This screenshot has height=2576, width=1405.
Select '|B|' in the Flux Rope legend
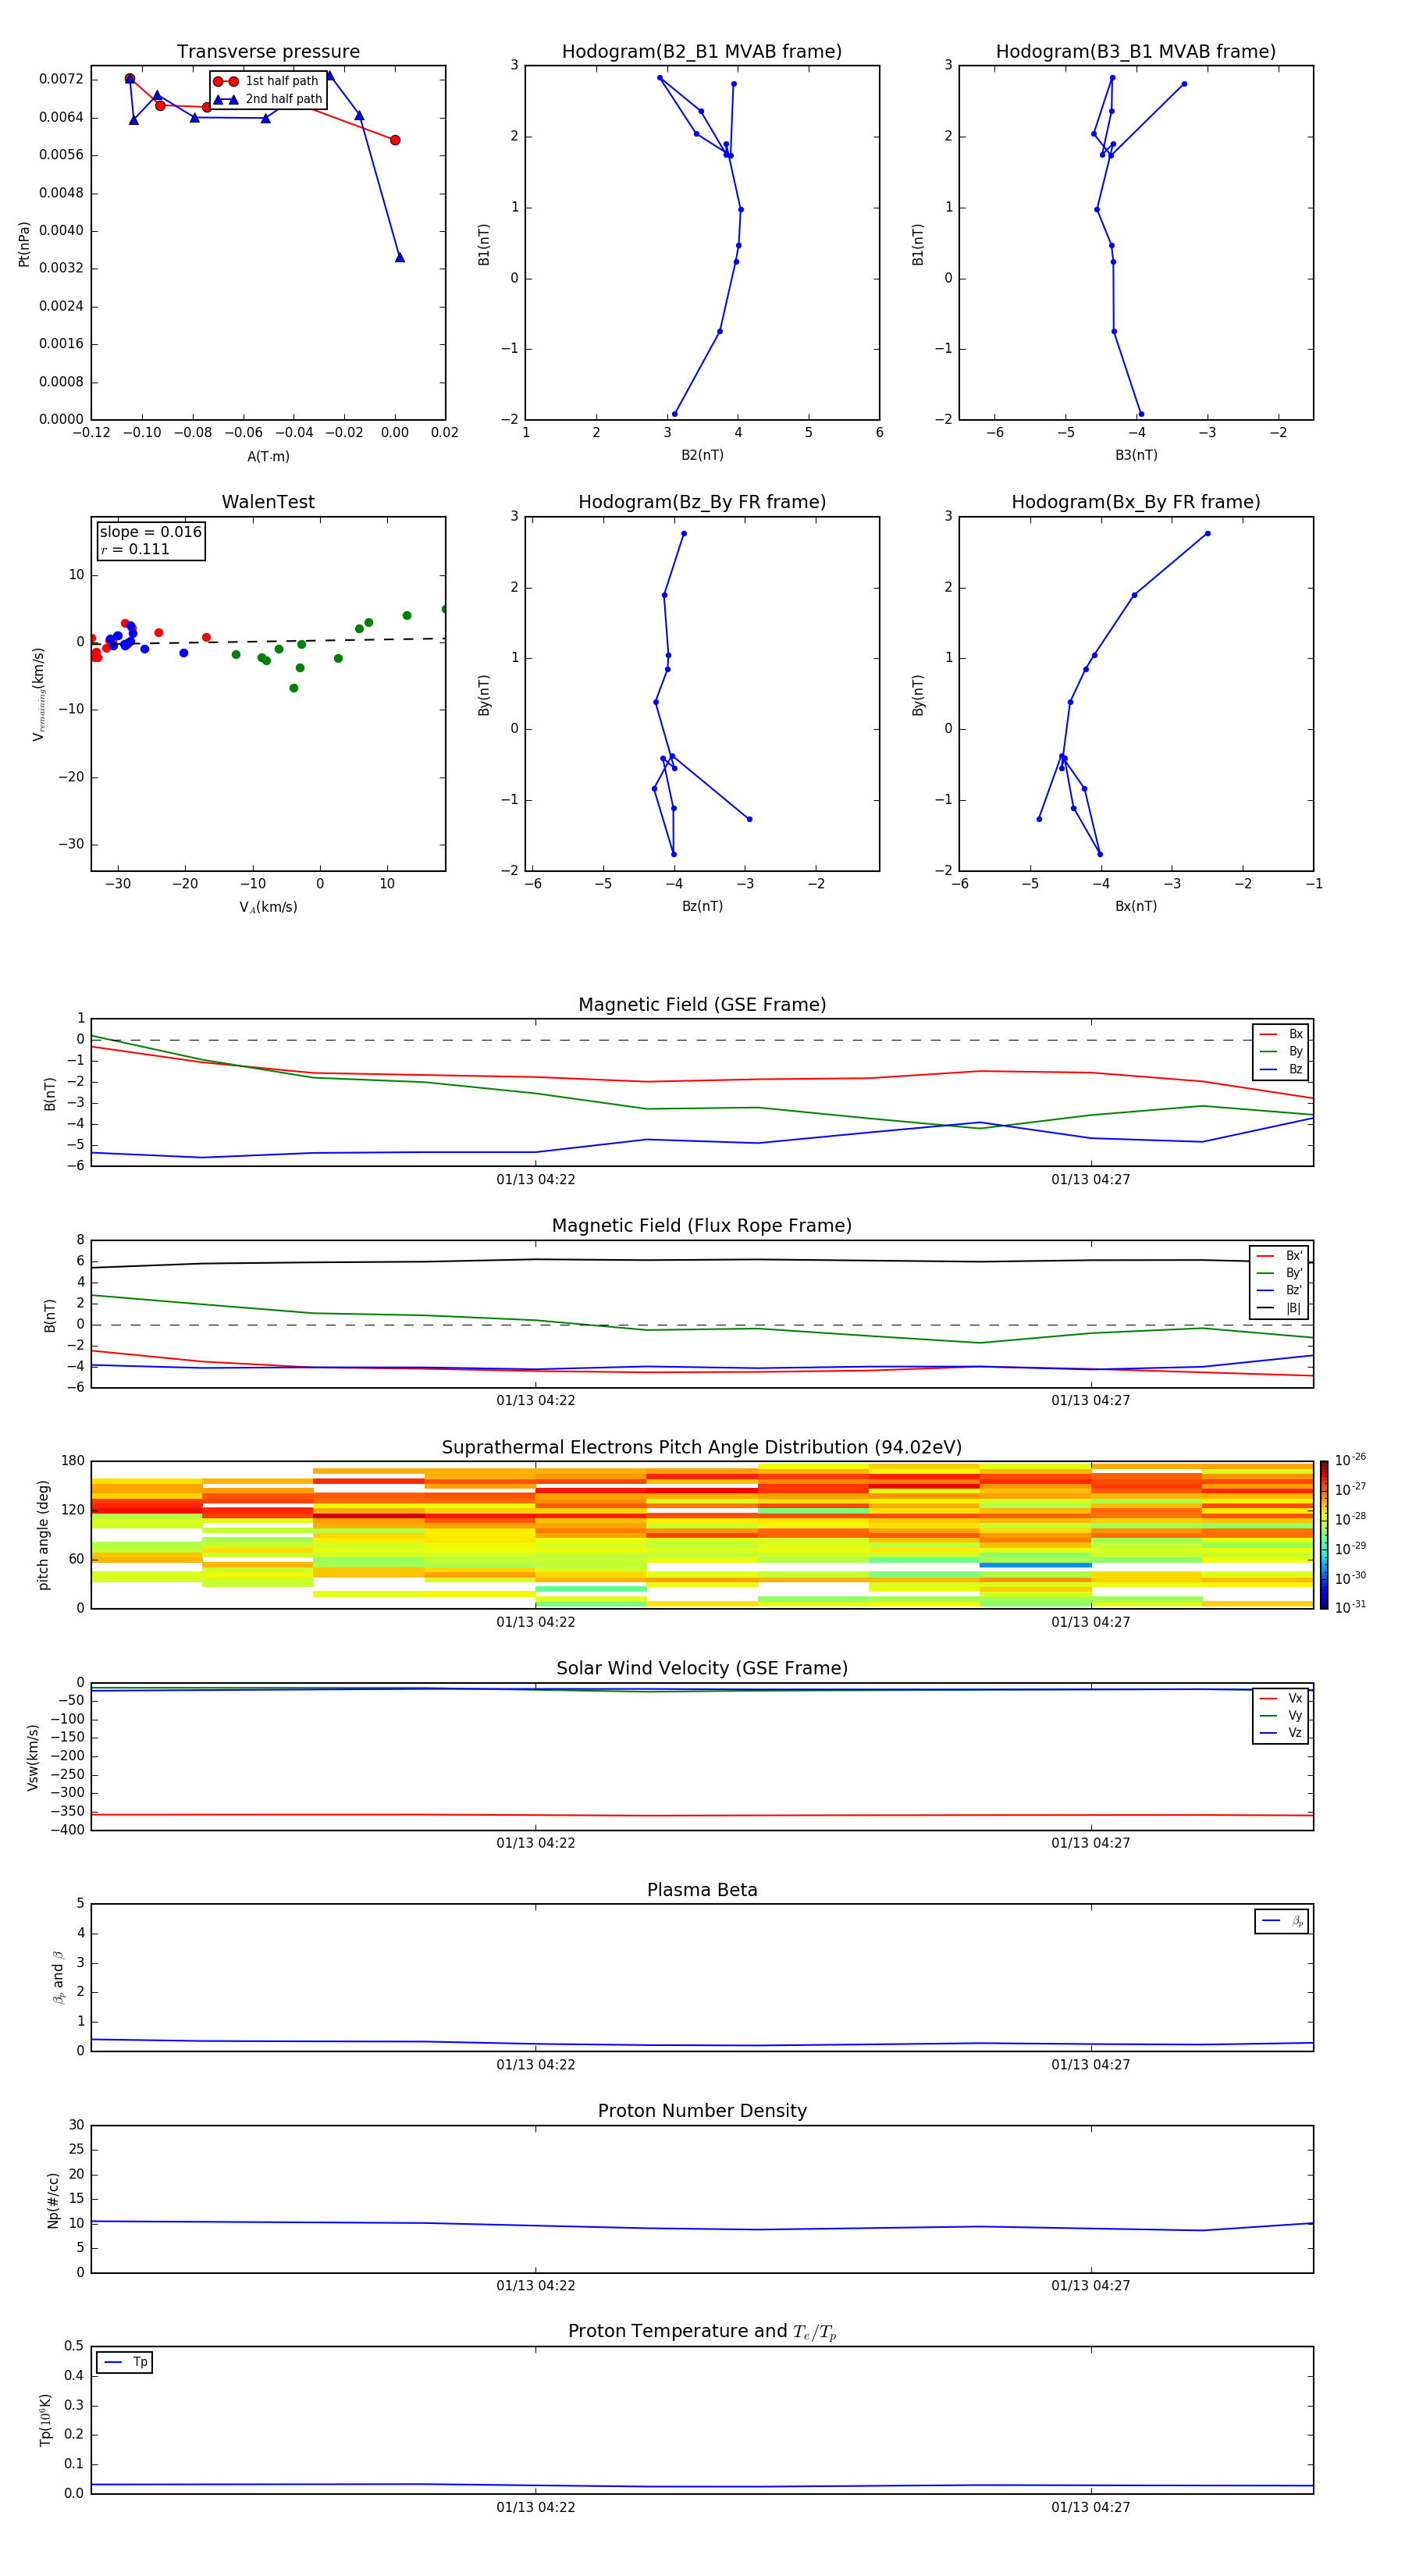coord(1280,1308)
